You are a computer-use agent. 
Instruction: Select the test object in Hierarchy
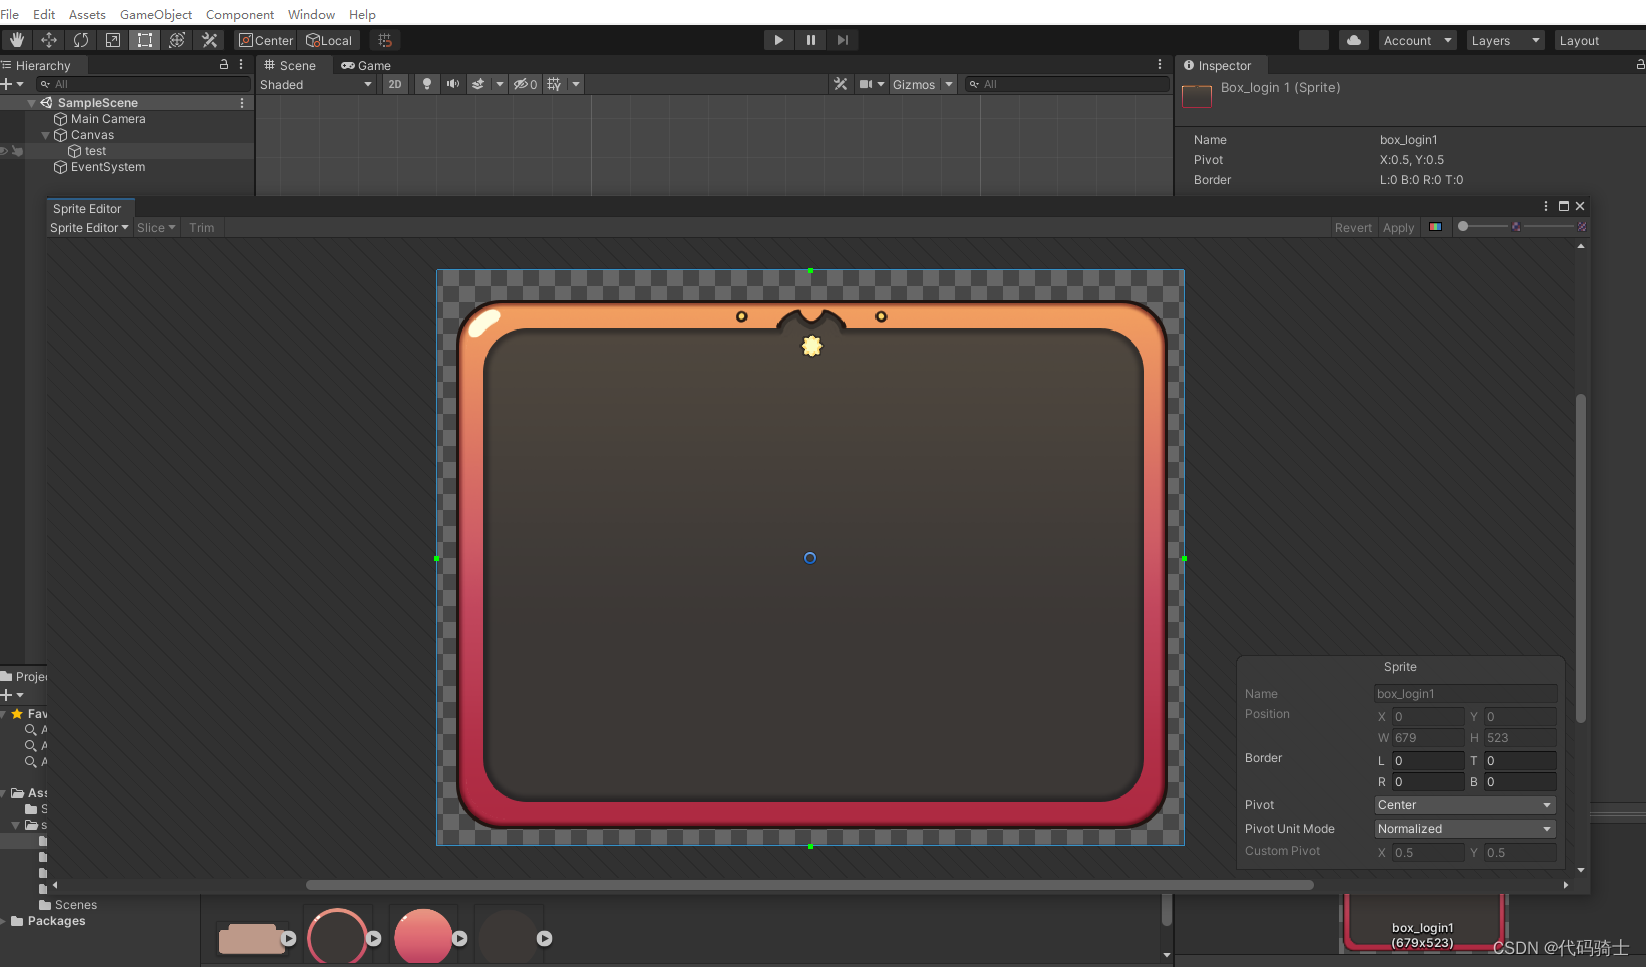pyautogui.click(x=95, y=151)
